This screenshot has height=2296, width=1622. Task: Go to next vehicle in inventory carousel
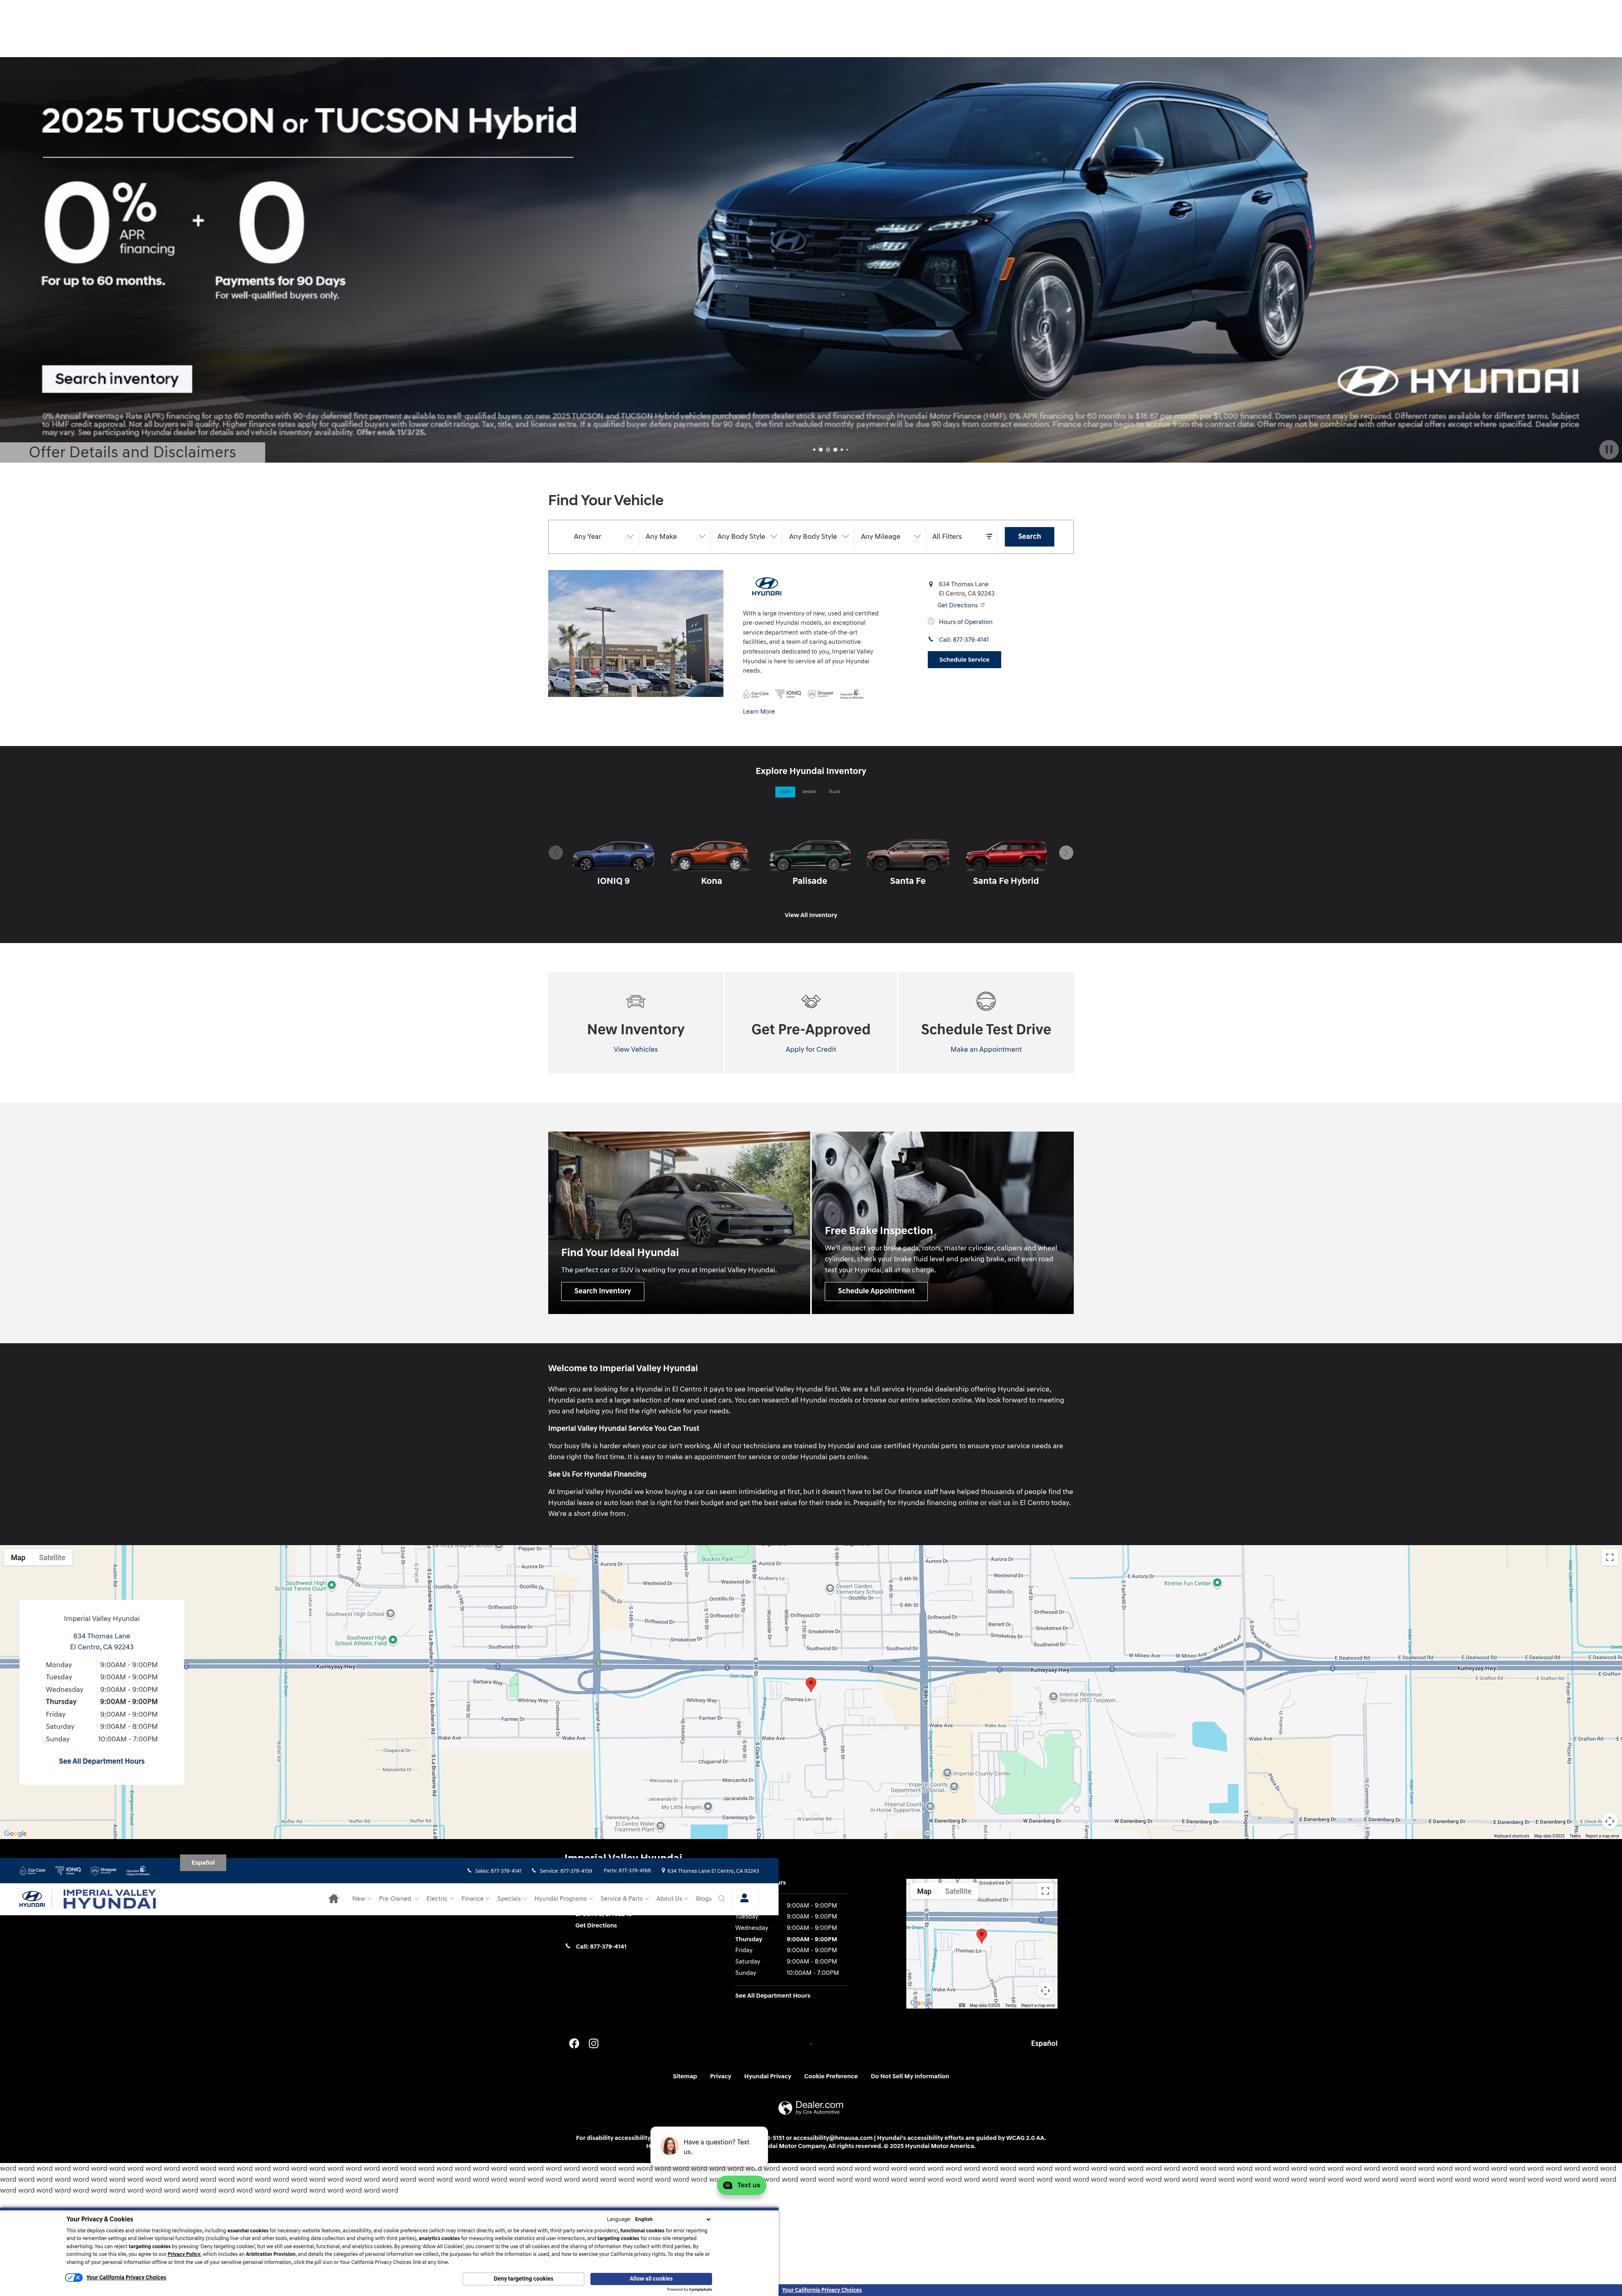point(1066,853)
